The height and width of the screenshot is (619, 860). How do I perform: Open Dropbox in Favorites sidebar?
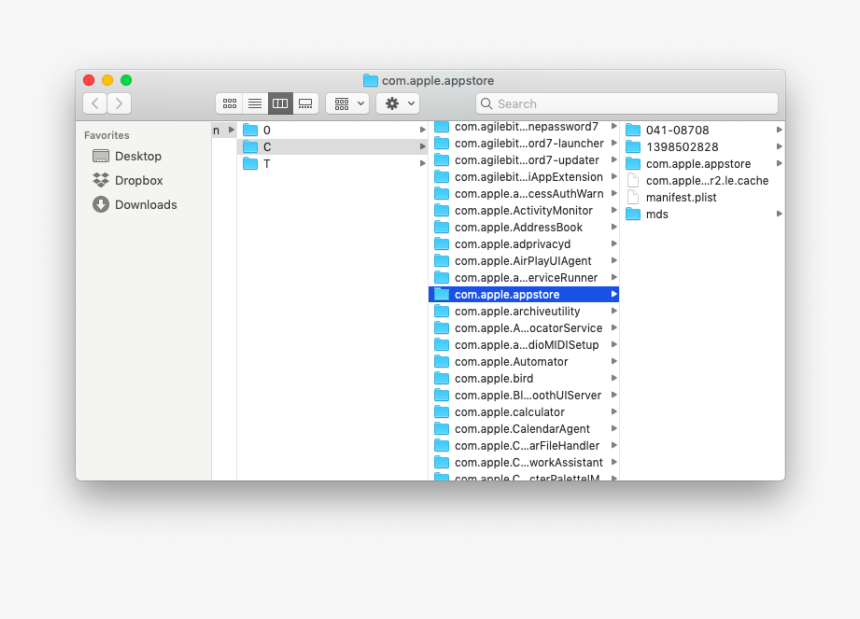127,180
